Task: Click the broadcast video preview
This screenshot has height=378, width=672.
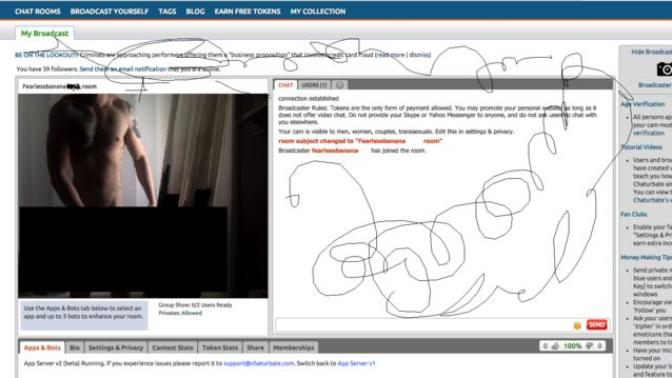Action: [143, 196]
